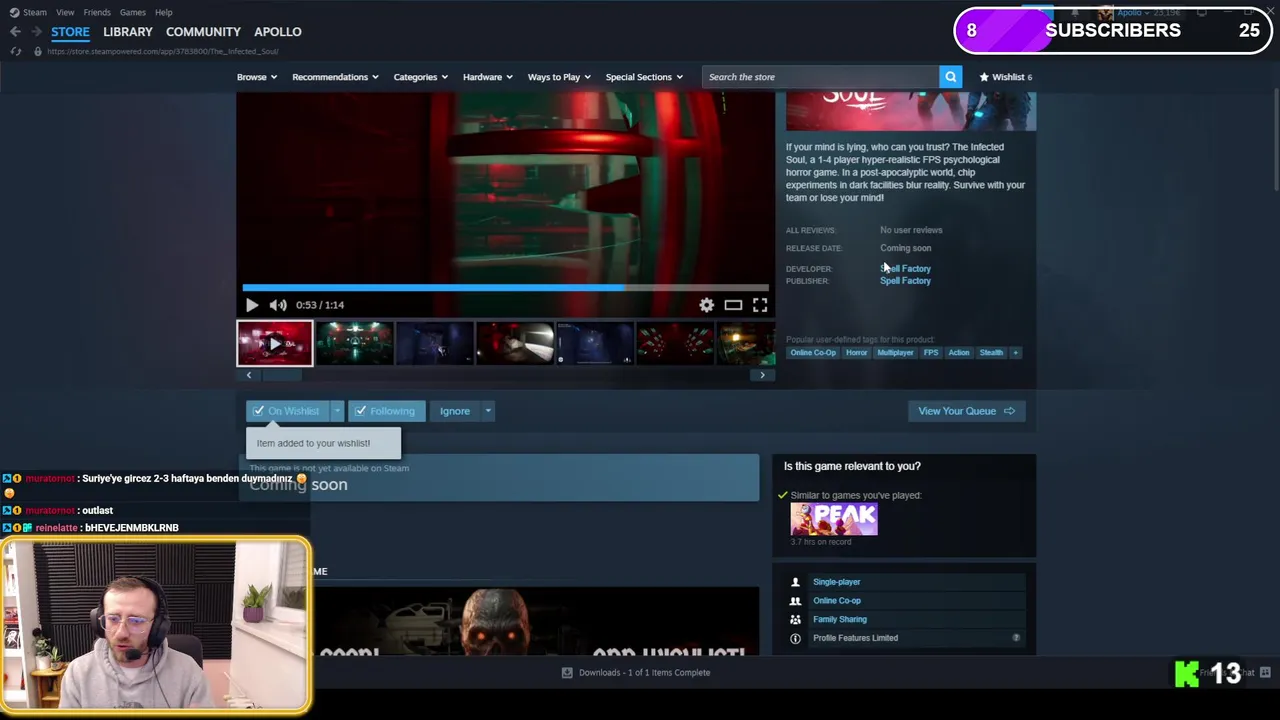This screenshot has height=720, width=1280.
Task: Add a tag with the plus button
Action: (1015, 352)
